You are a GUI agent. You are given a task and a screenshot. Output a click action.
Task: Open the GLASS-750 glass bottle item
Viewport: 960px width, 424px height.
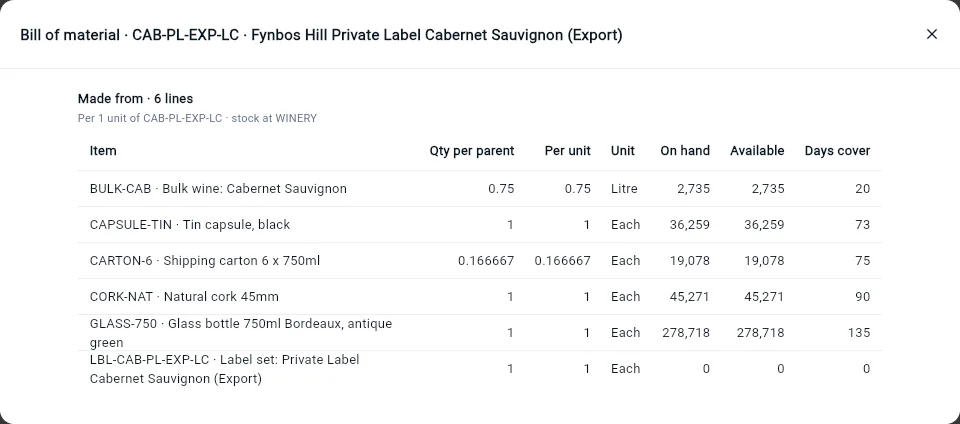coord(479,333)
